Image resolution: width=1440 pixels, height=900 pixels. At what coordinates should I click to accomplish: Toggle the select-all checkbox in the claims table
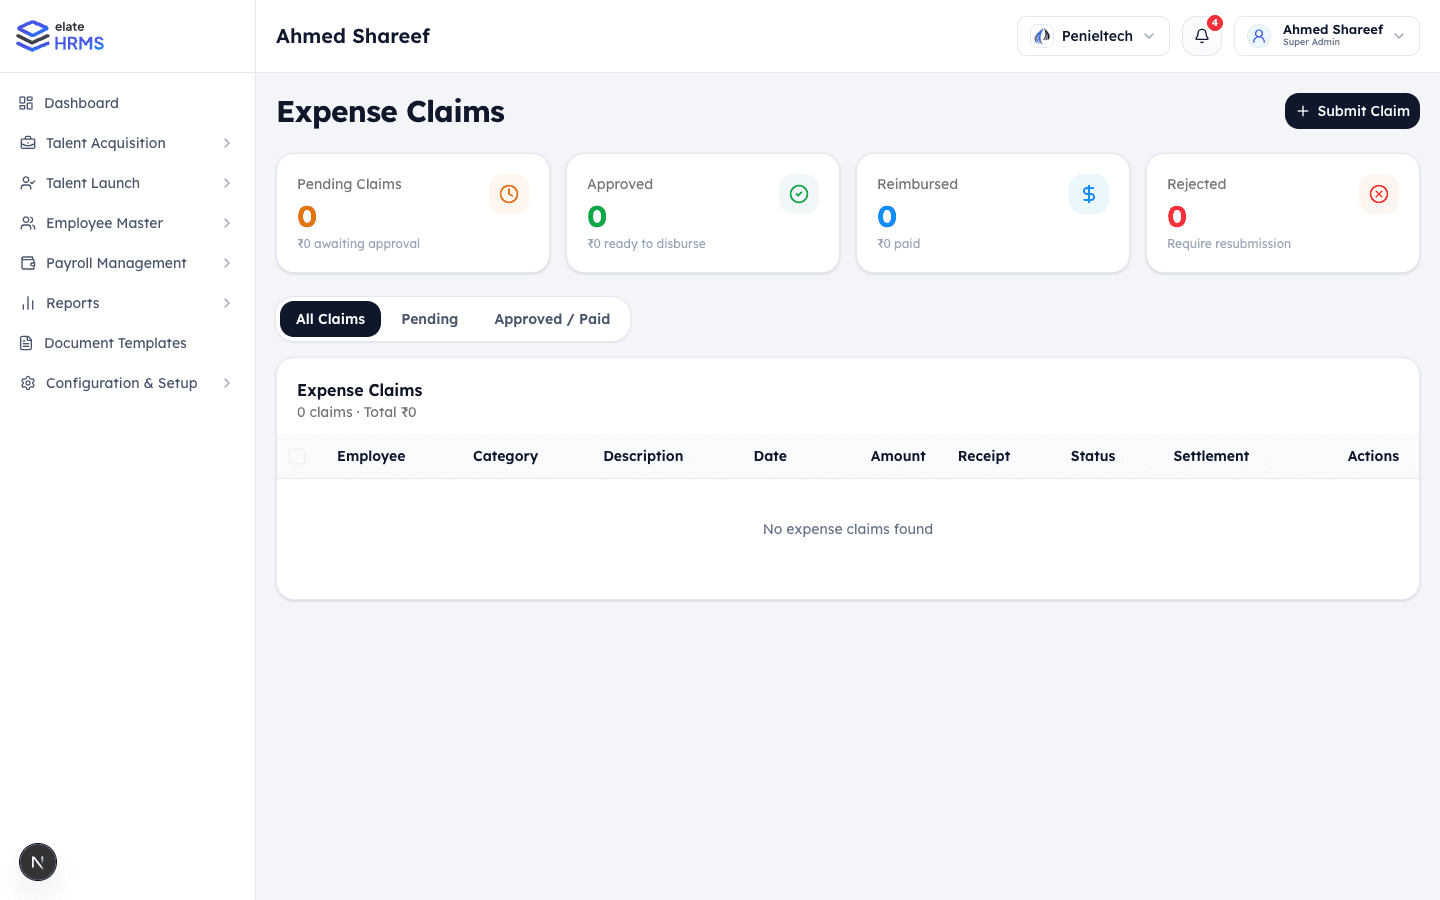tap(297, 456)
